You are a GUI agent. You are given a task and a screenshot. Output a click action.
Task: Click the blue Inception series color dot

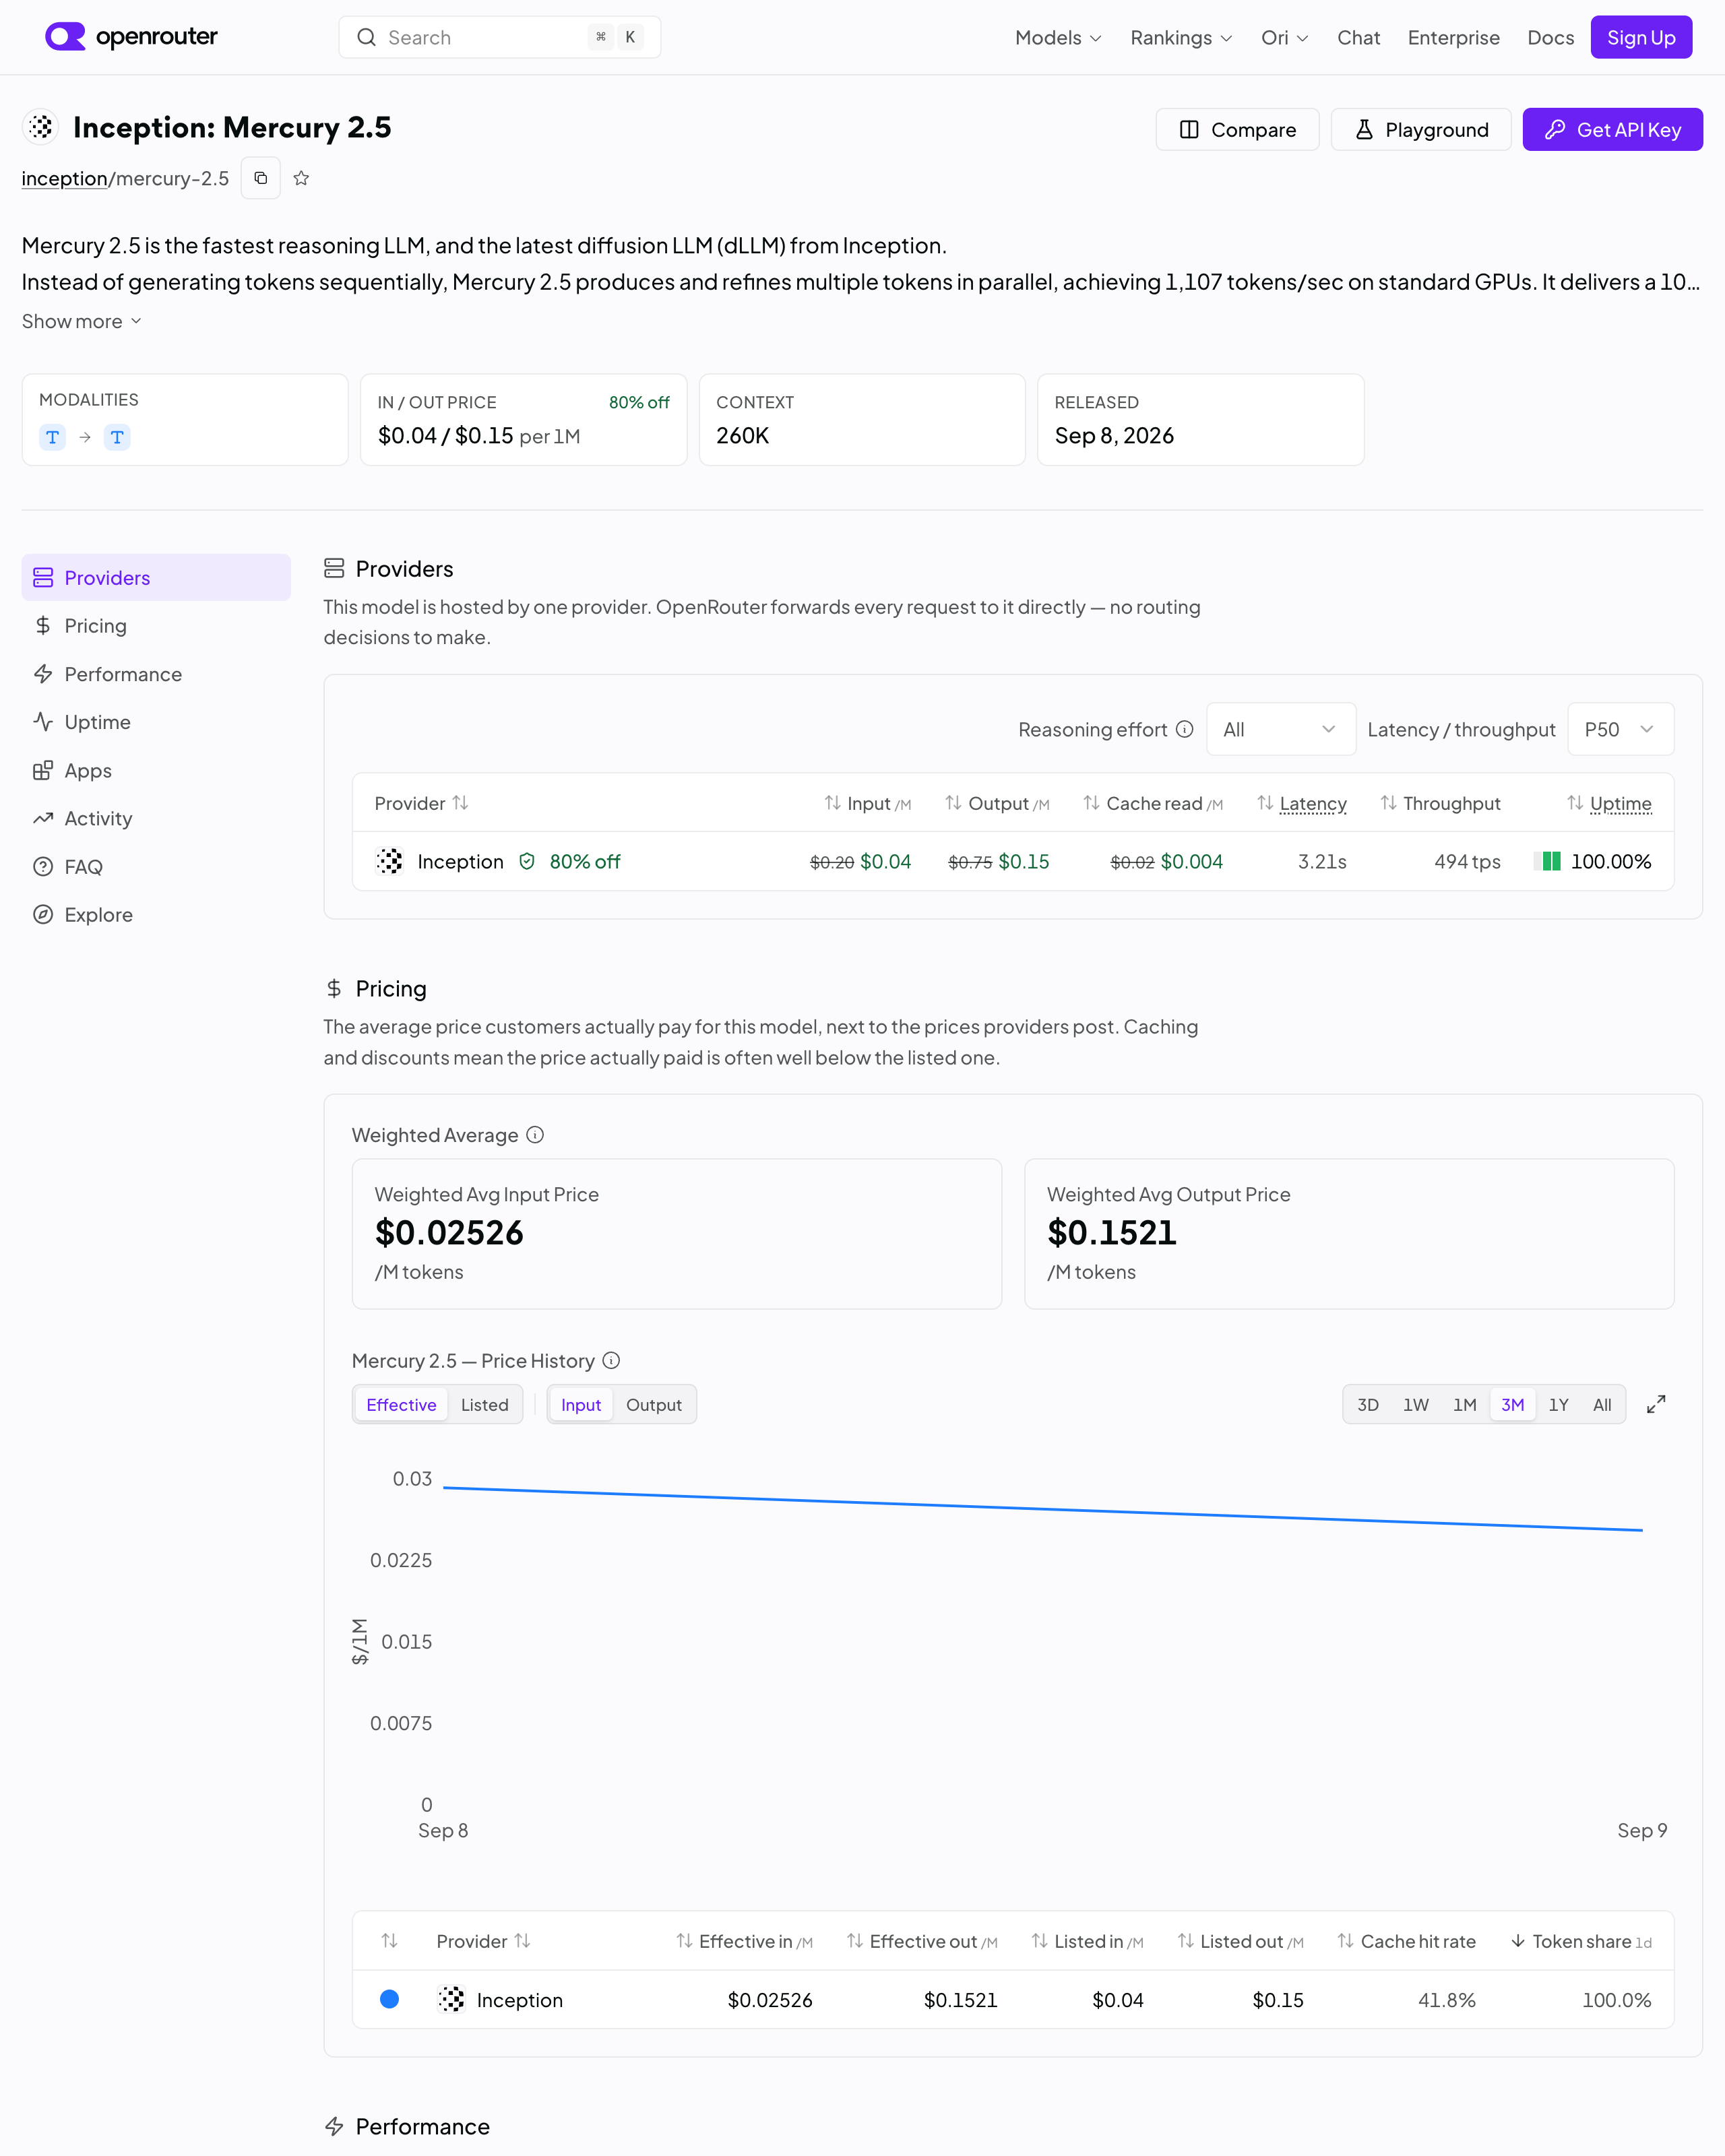[390, 1998]
